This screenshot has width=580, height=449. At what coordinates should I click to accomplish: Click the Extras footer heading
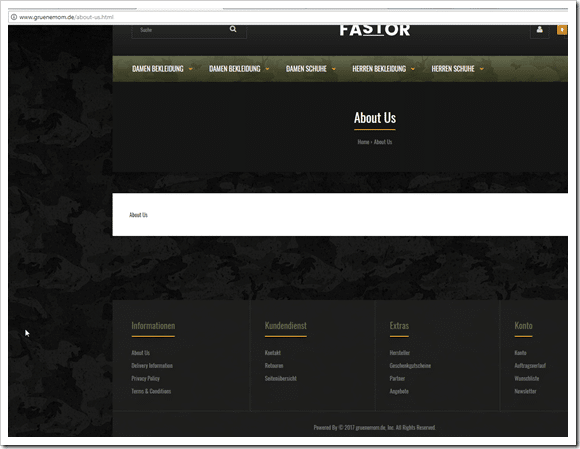click(x=399, y=326)
